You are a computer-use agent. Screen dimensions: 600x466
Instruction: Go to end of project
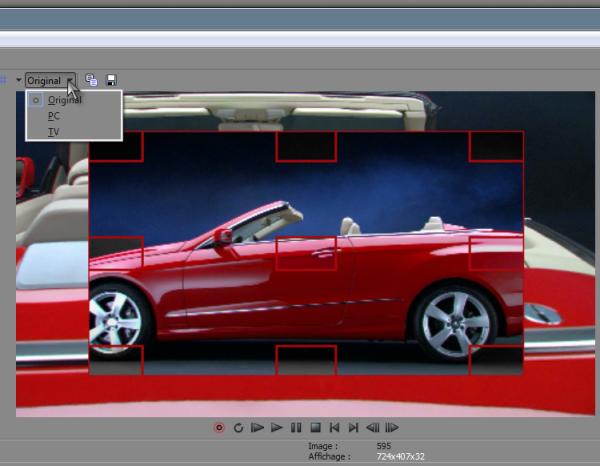(x=353, y=428)
